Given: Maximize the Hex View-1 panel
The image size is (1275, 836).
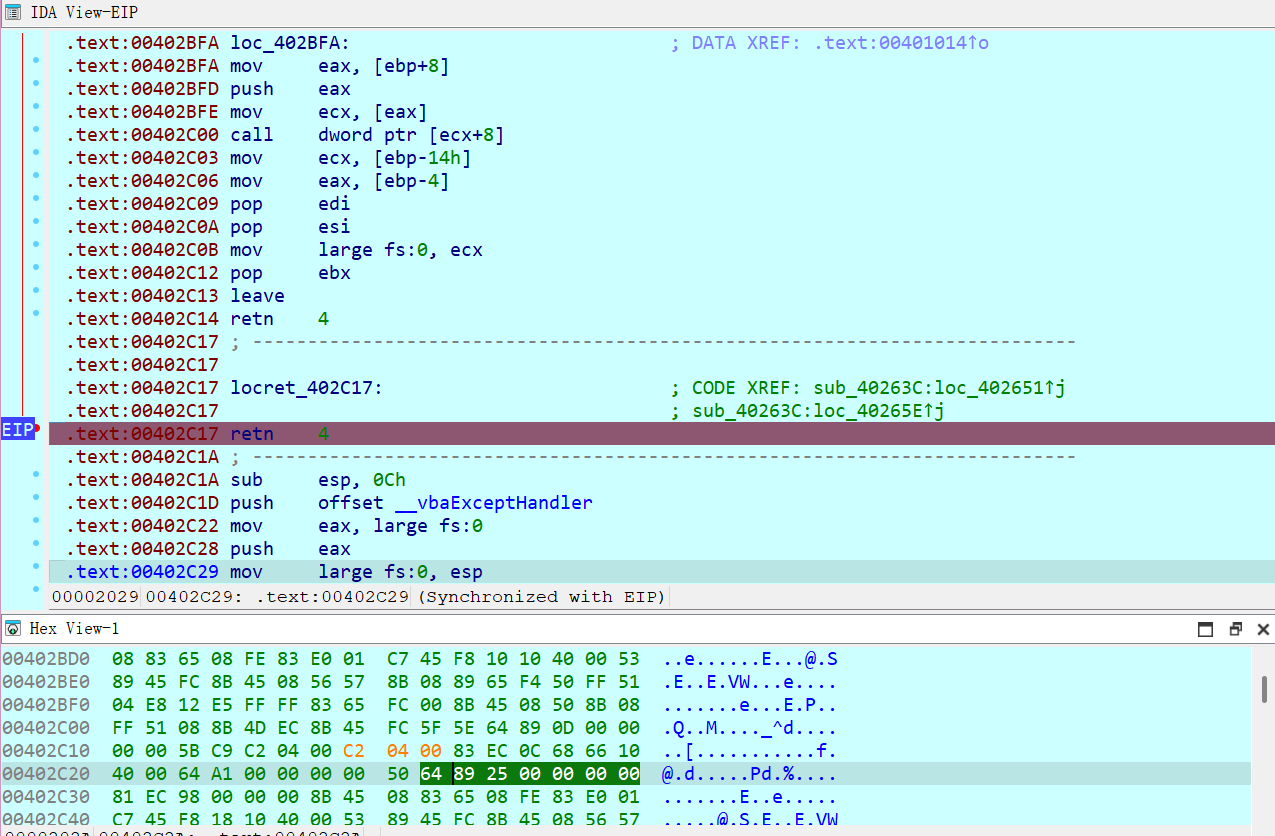Looking at the screenshot, I should tap(1206, 629).
